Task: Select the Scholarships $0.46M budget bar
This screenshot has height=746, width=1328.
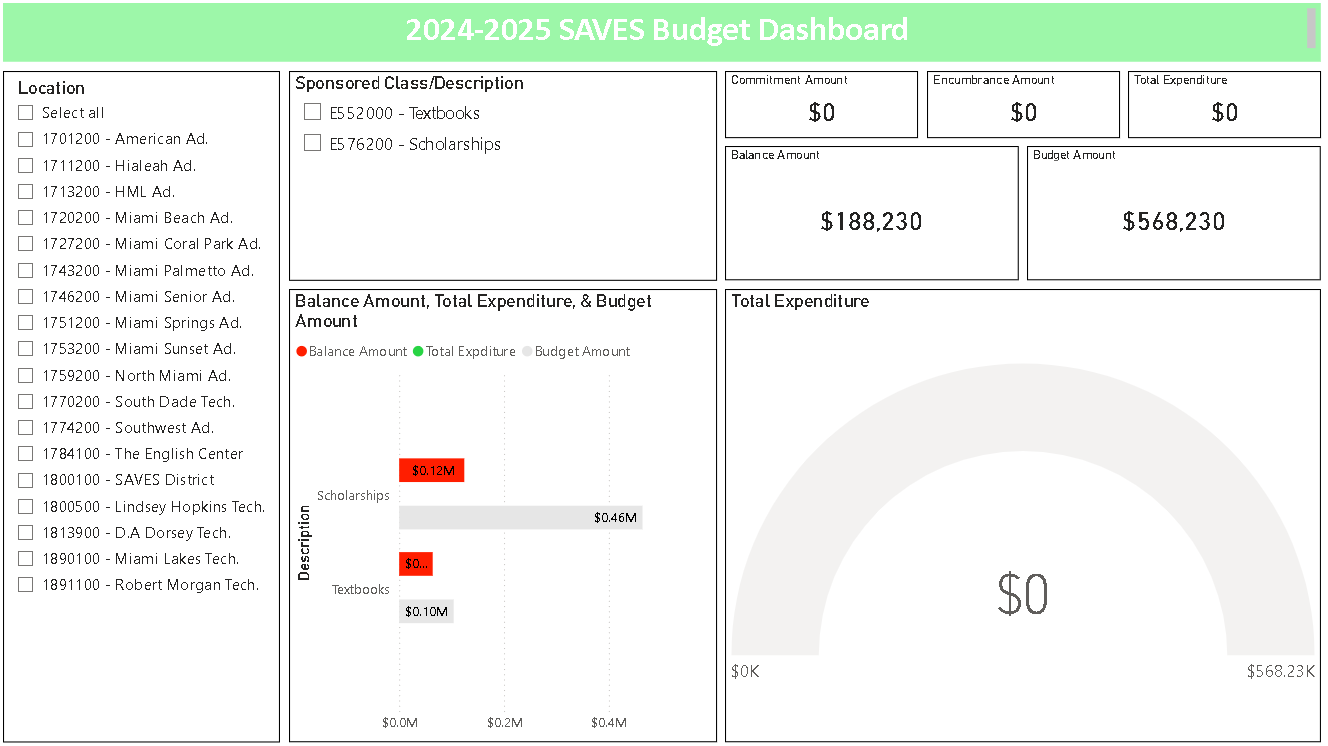Action: pos(521,517)
